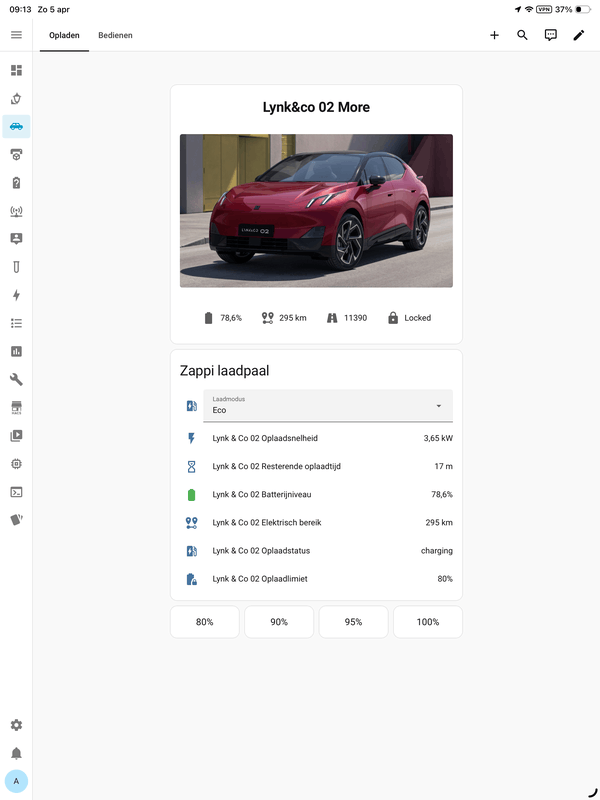Switch to the Bedienen tab

115,35
